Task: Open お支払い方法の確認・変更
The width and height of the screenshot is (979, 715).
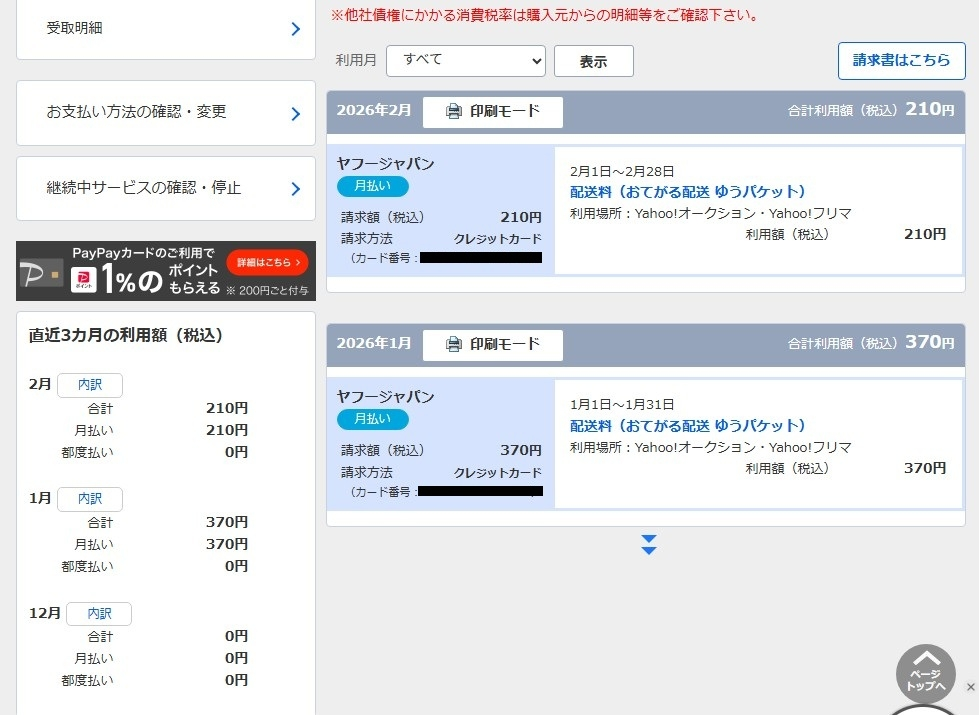Action: (165, 113)
